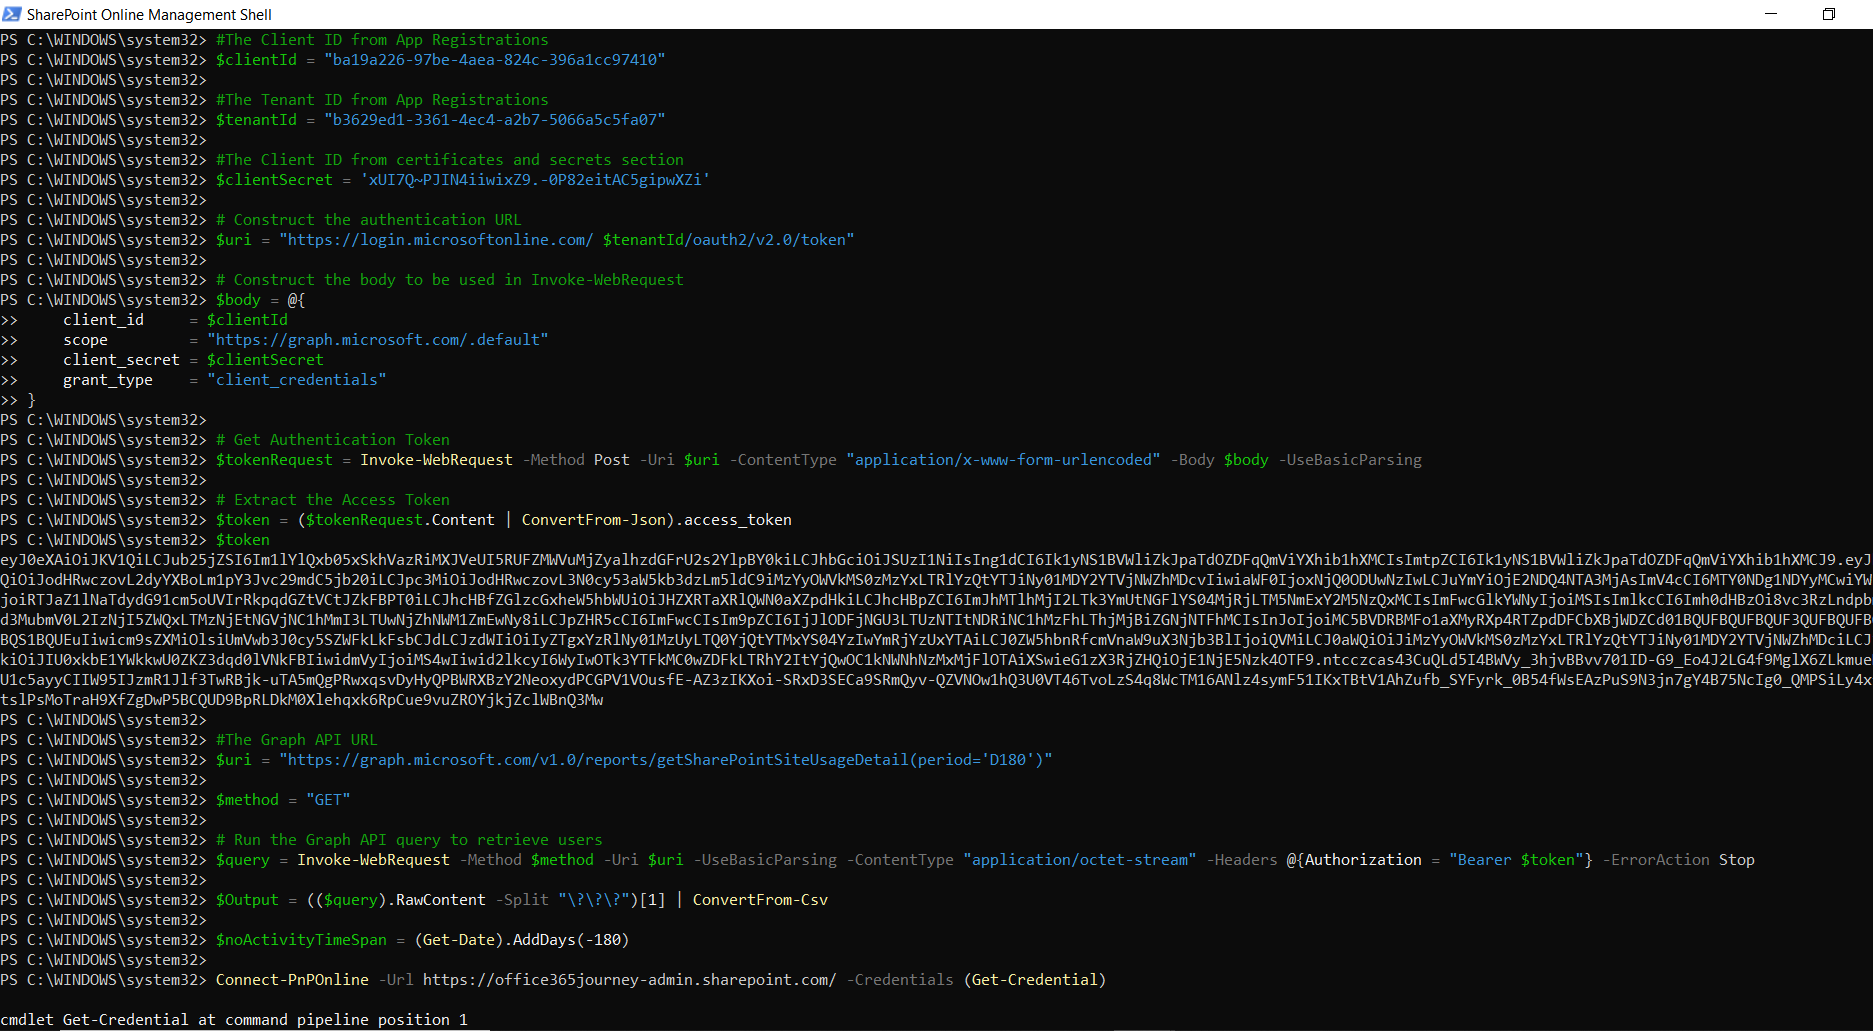Click the client ID value 'ba19a226-97be-4aea-824c-396a1cc97410'

(495, 60)
